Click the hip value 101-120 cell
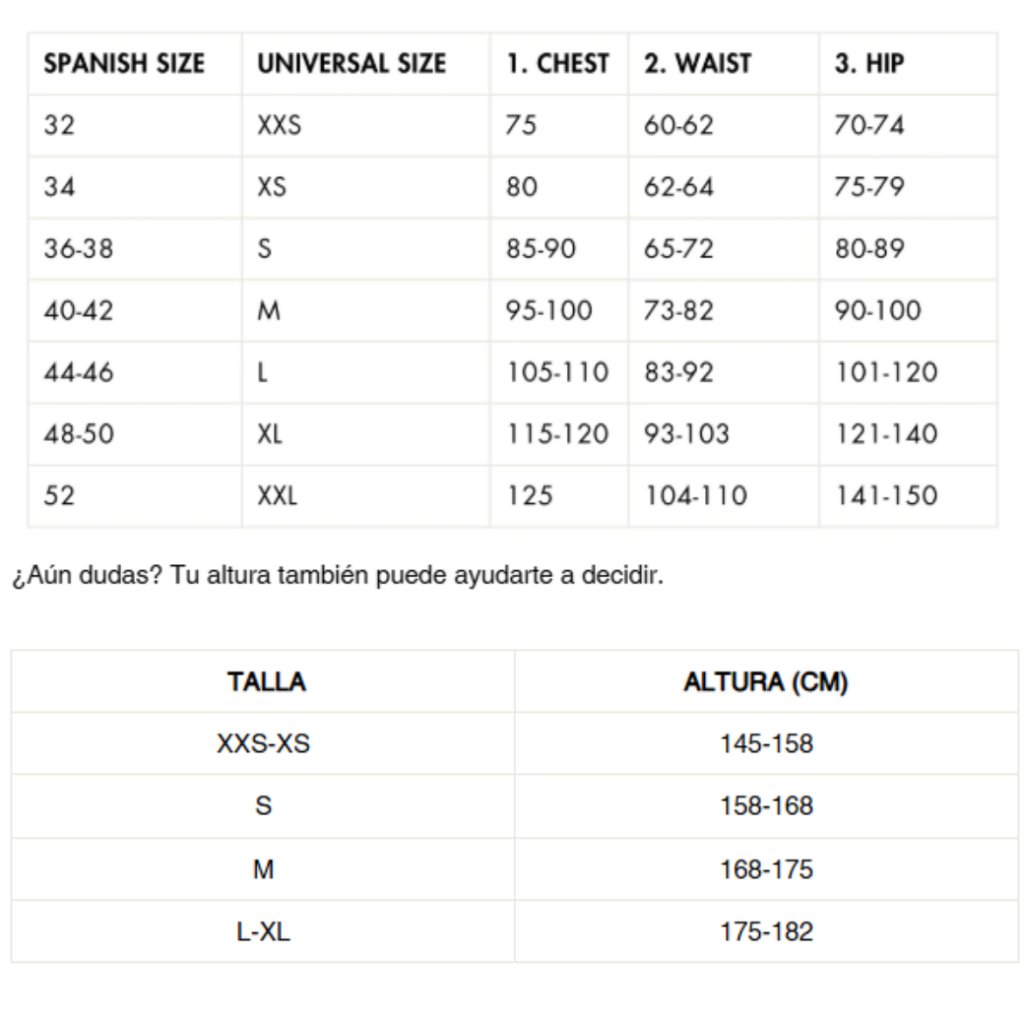 pyautogui.click(x=886, y=373)
